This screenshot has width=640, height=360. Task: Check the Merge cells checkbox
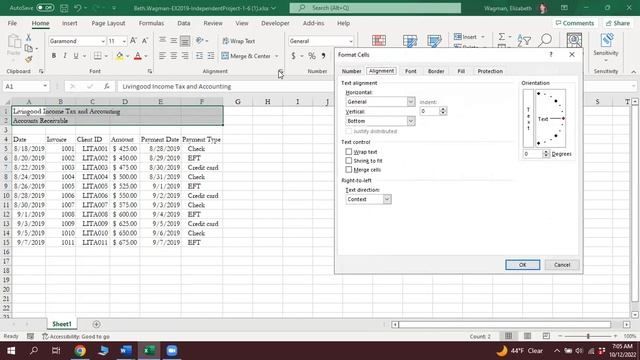point(349,169)
